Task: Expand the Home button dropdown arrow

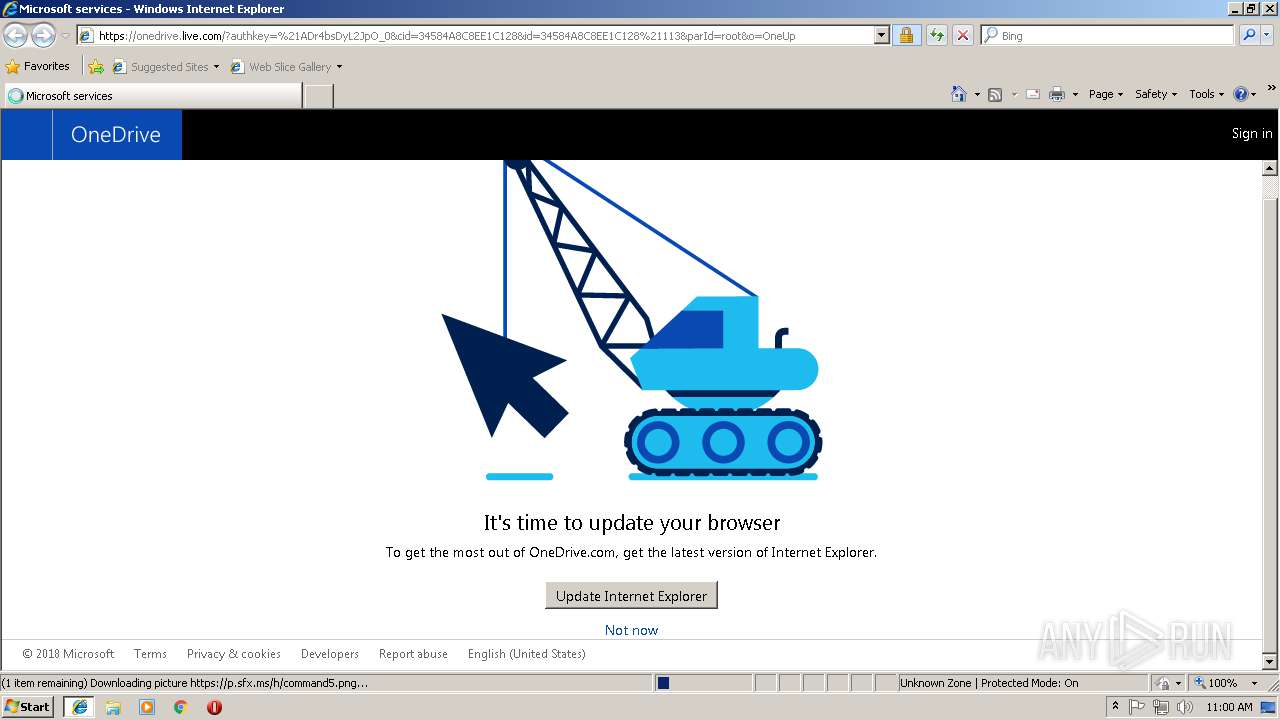Action: 977,94
